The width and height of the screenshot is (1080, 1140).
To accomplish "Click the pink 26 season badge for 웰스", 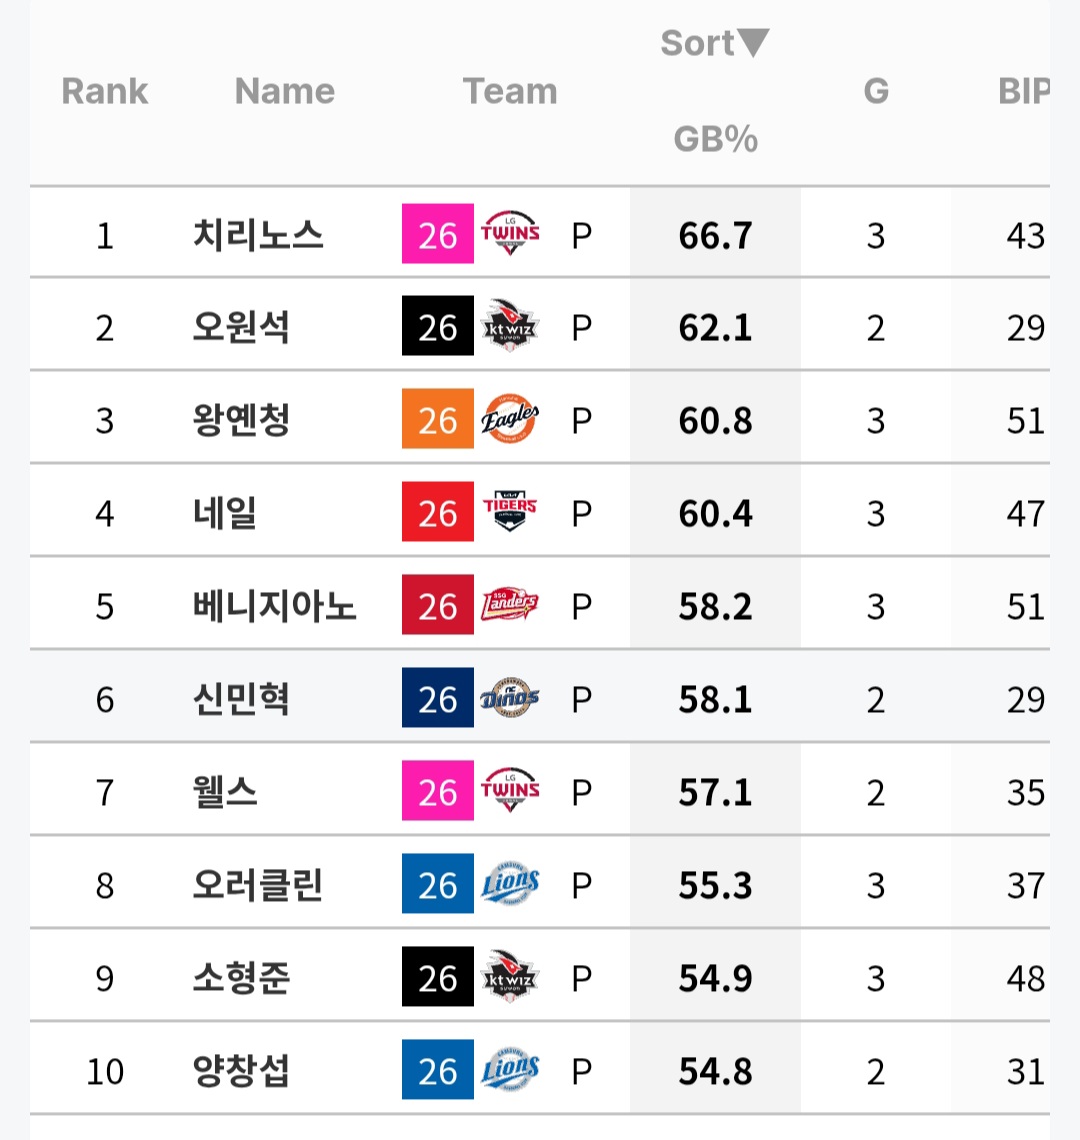I will pyautogui.click(x=438, y=792).
